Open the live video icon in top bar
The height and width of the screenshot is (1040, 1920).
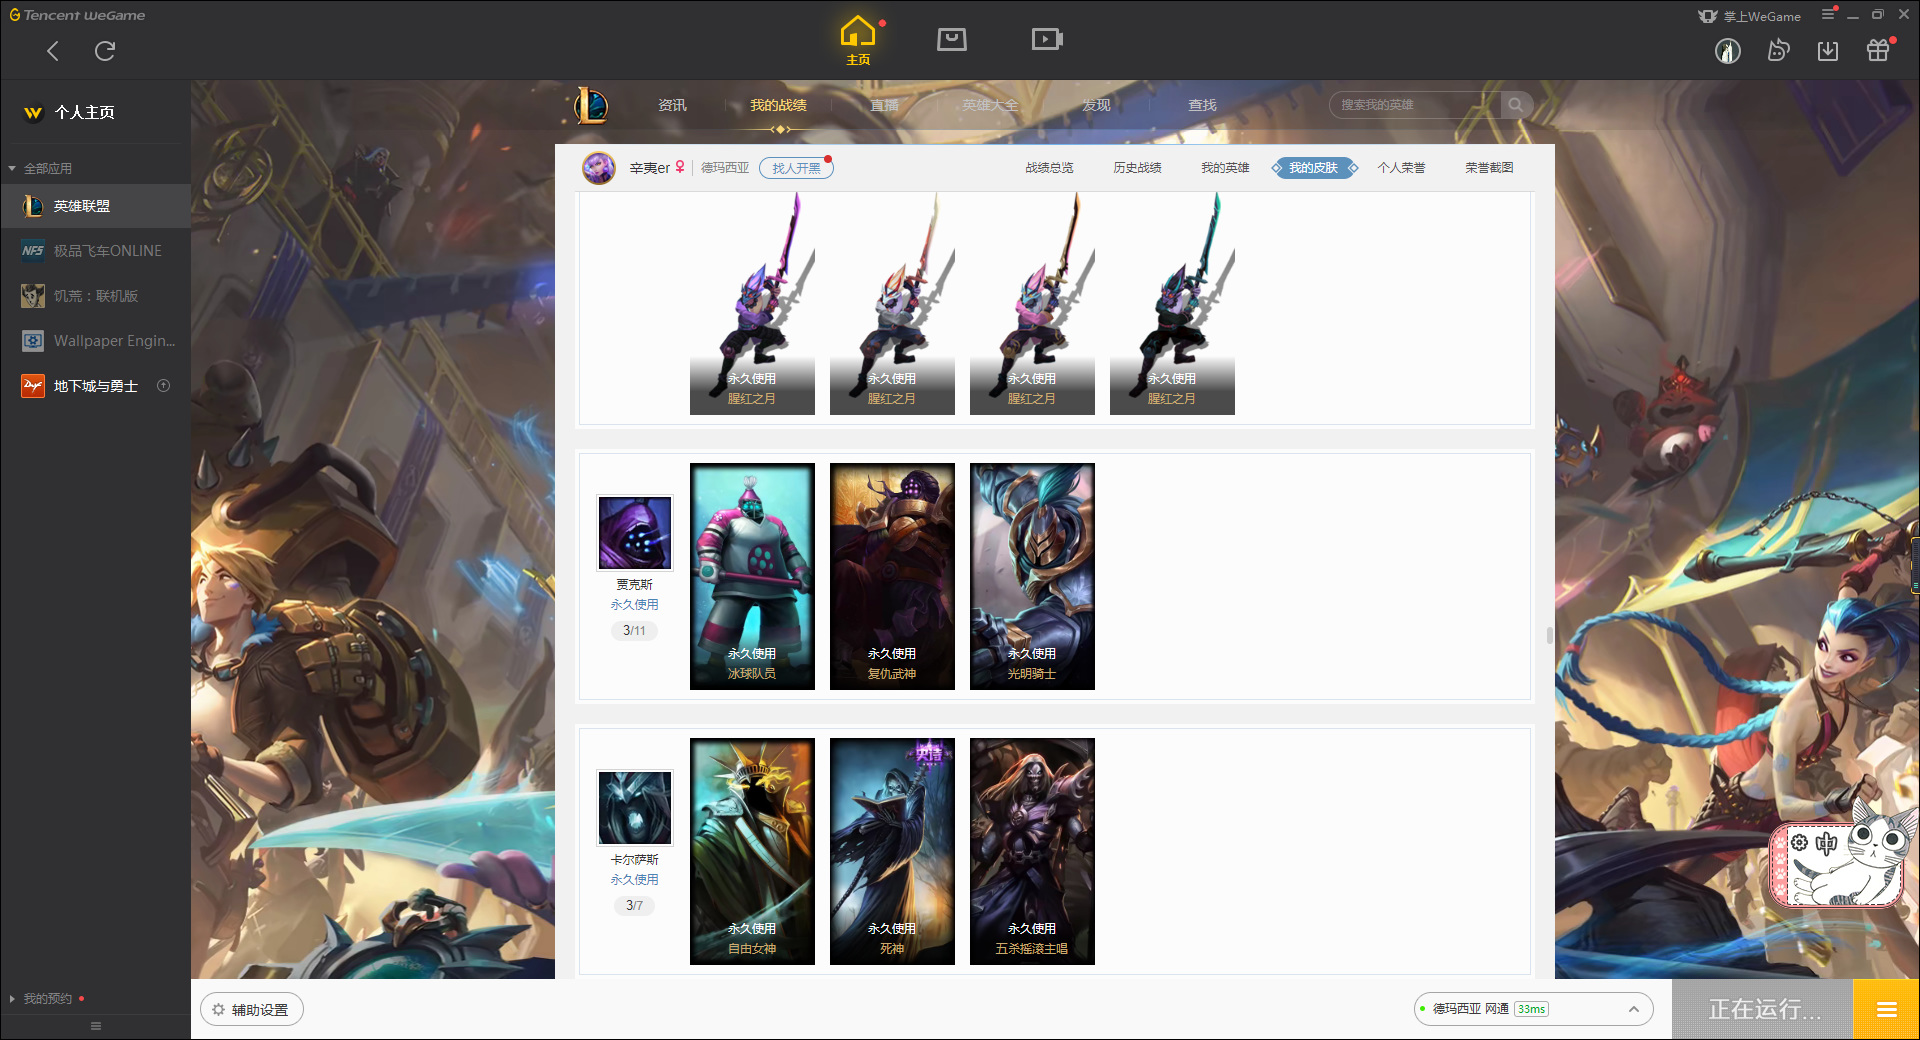coord(1047,39)
